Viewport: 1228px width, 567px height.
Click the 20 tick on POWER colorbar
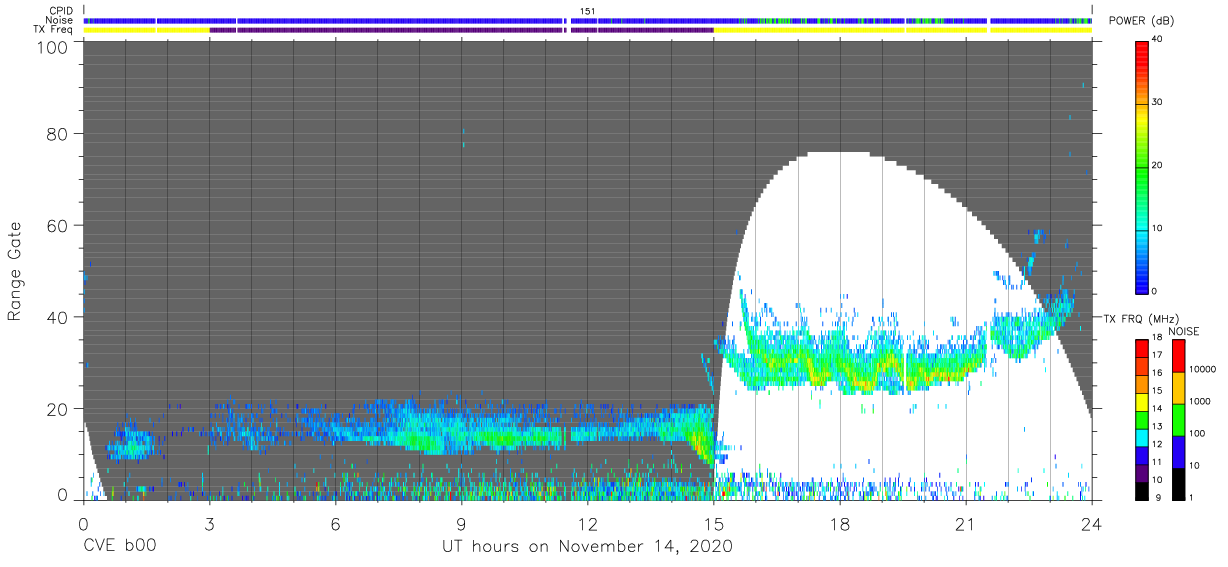(x=1158, y=165)
